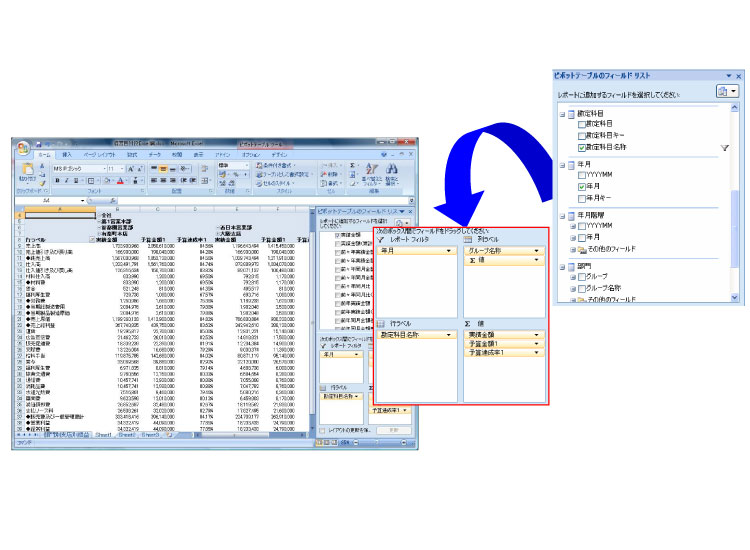This screenshot has width=750, height=550.
Task: Open 勘定科目名称 dropdown in enlarged Row Labels box
Action: pyautogui.click(x=449, y=335)
